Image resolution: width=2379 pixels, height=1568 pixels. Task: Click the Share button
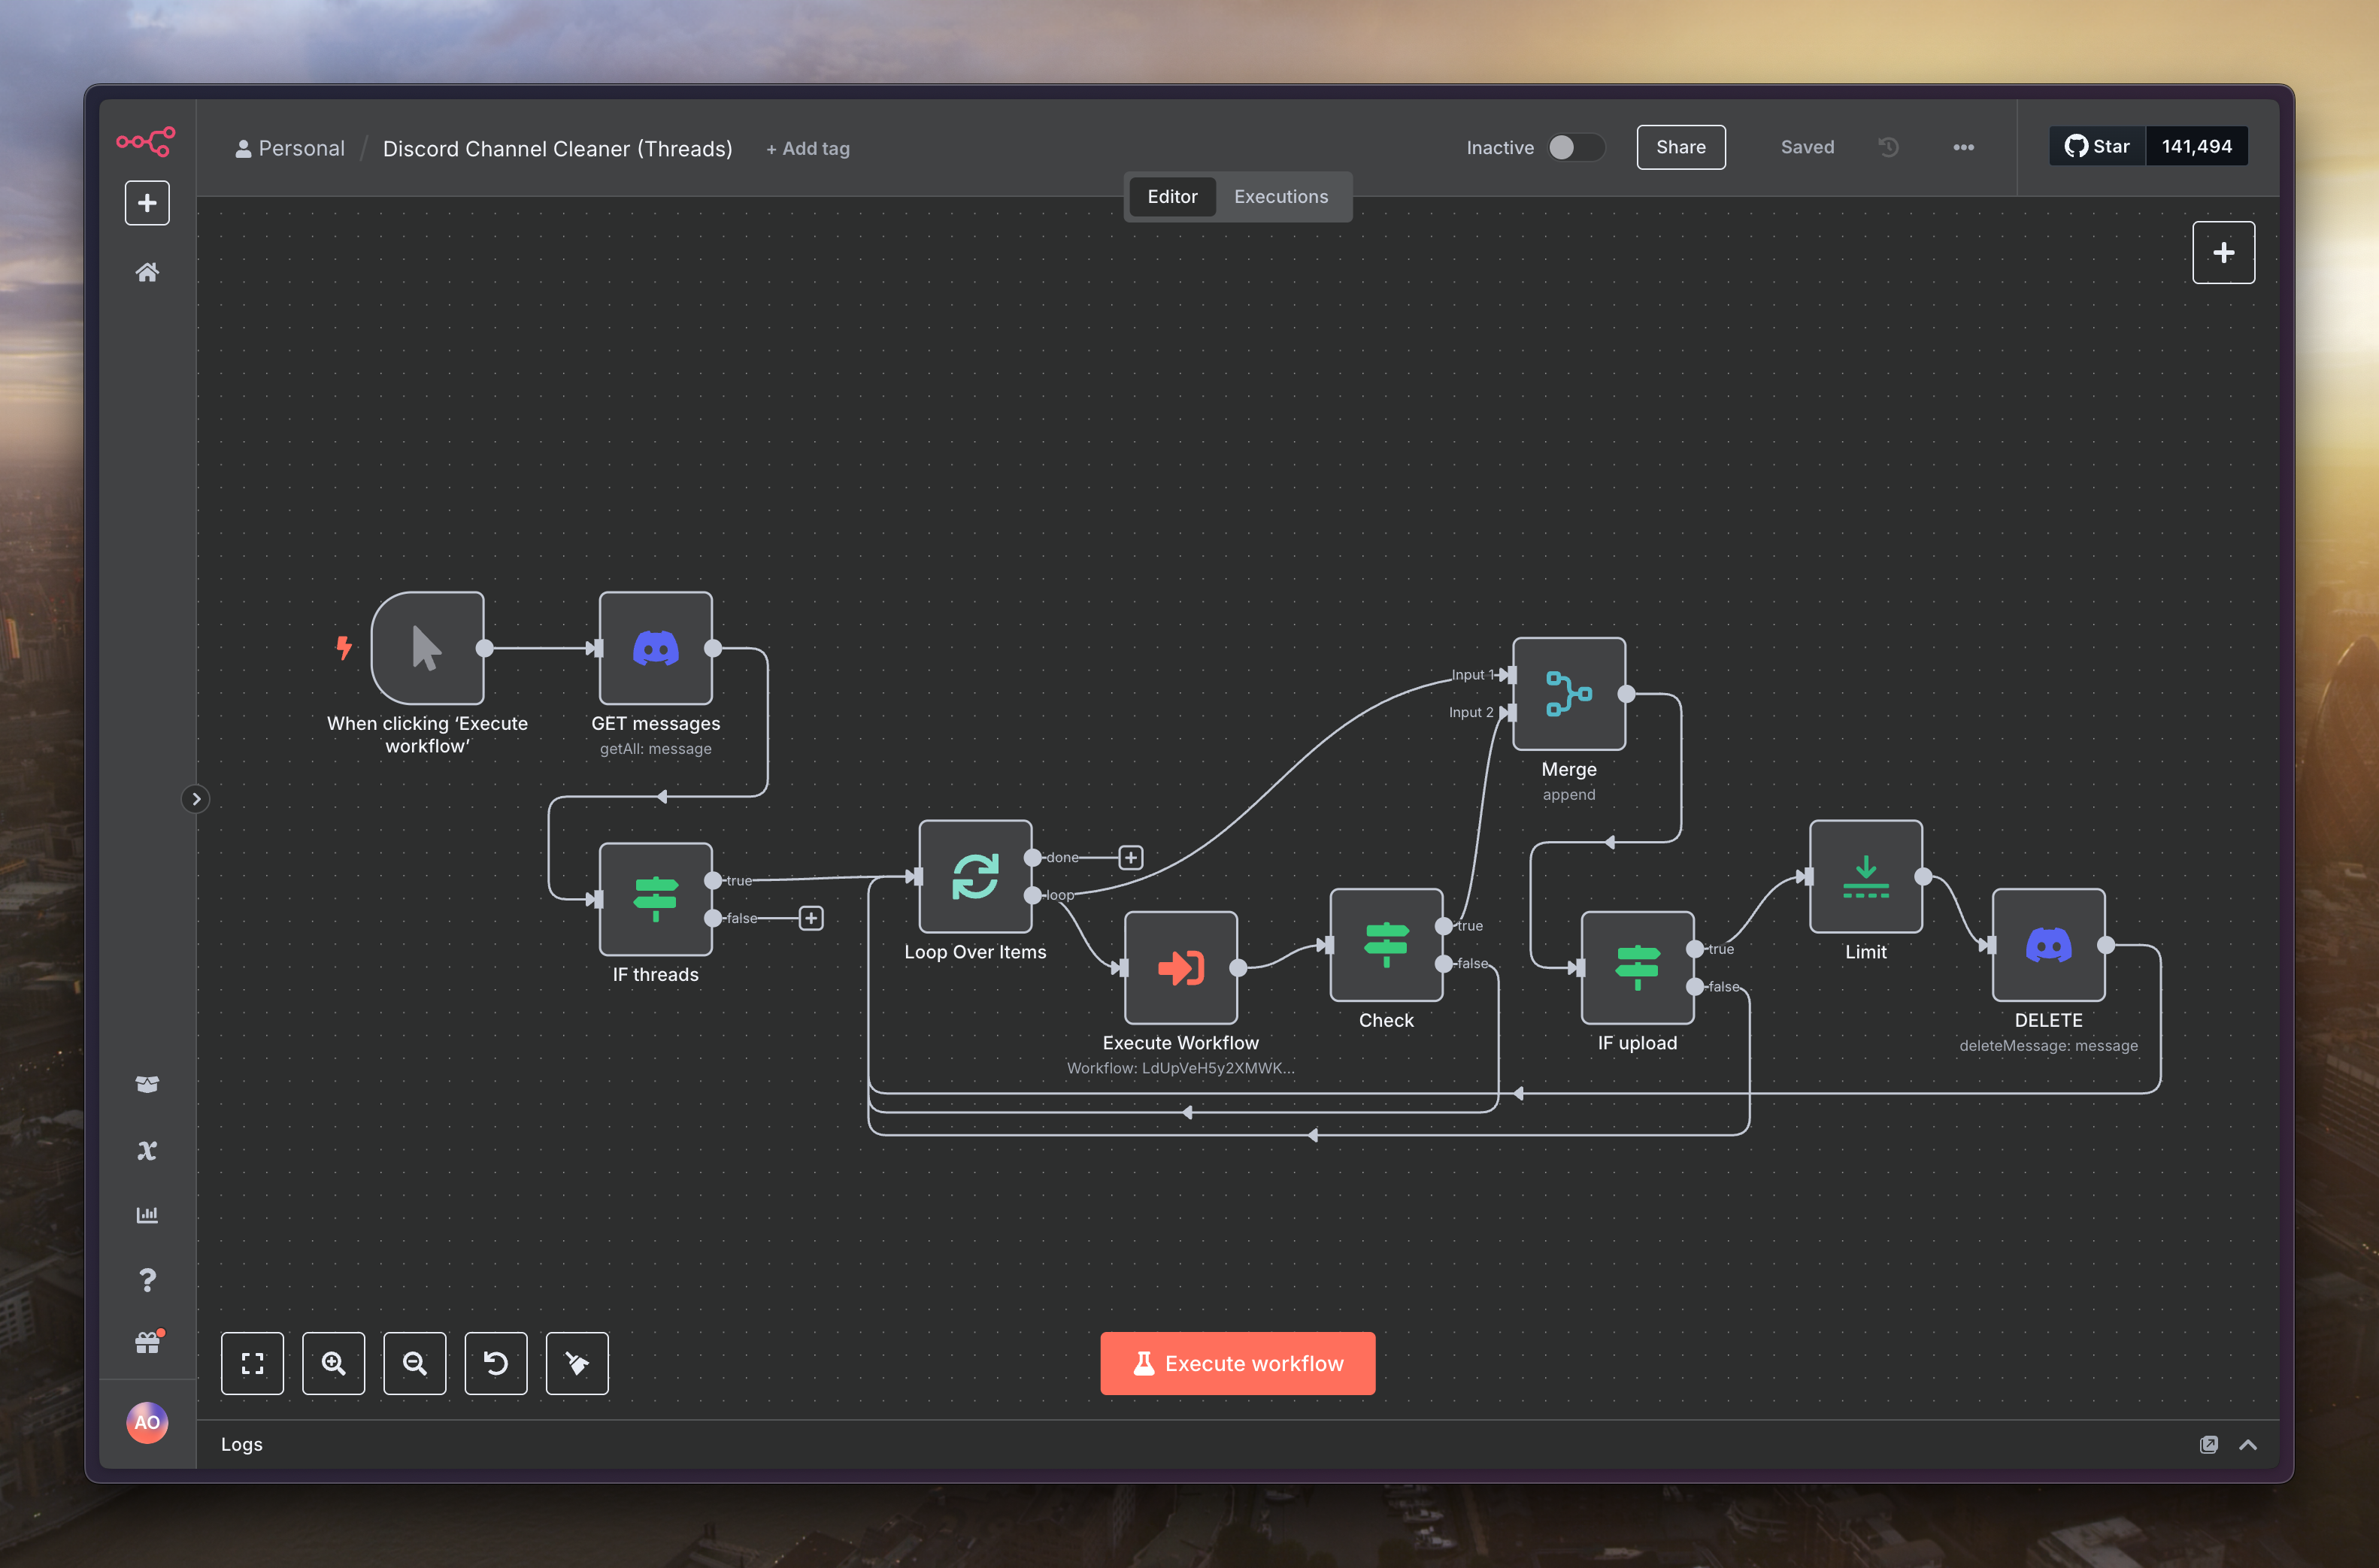click(x=1680, y=147)
